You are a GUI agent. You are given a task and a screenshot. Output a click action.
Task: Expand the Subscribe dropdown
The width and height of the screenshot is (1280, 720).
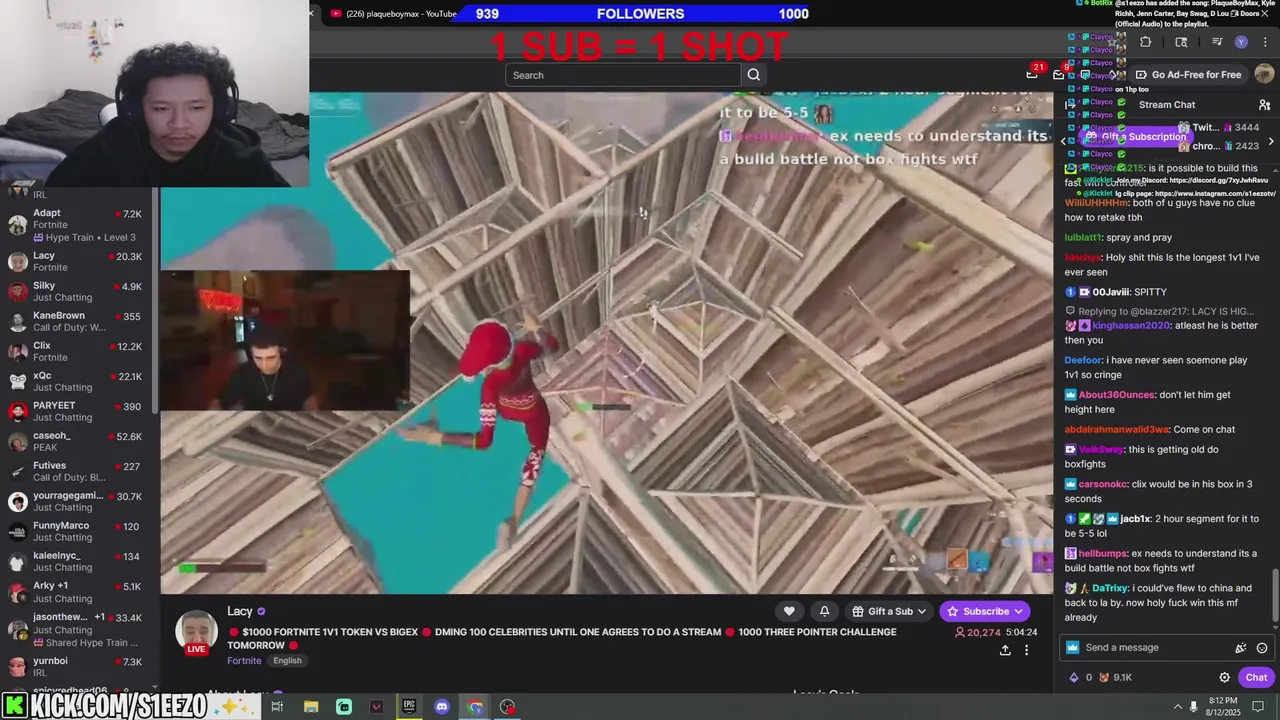point(1018,611)
